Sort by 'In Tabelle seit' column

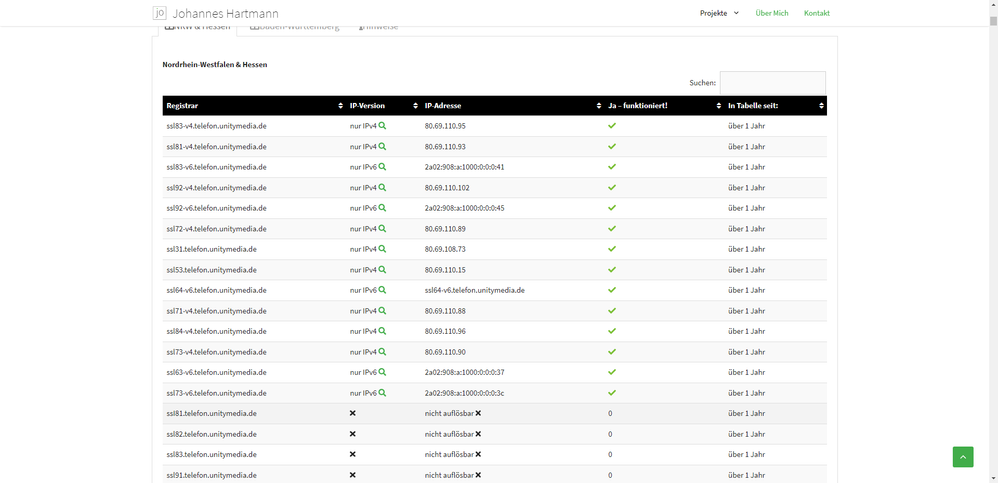(x=776, y=106)
